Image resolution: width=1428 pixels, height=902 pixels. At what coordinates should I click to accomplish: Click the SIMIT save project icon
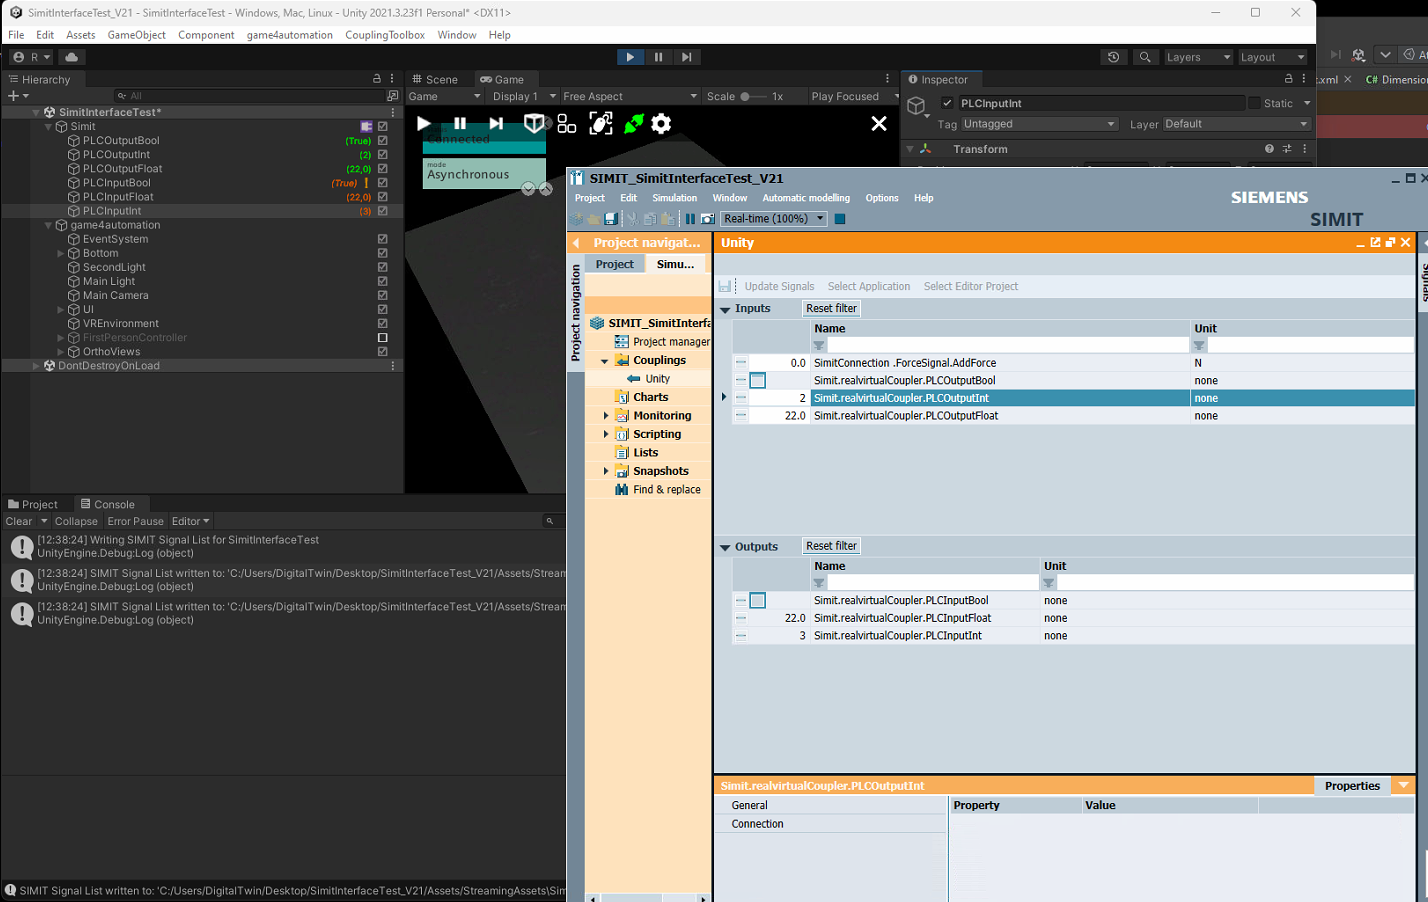click(611, 219)
